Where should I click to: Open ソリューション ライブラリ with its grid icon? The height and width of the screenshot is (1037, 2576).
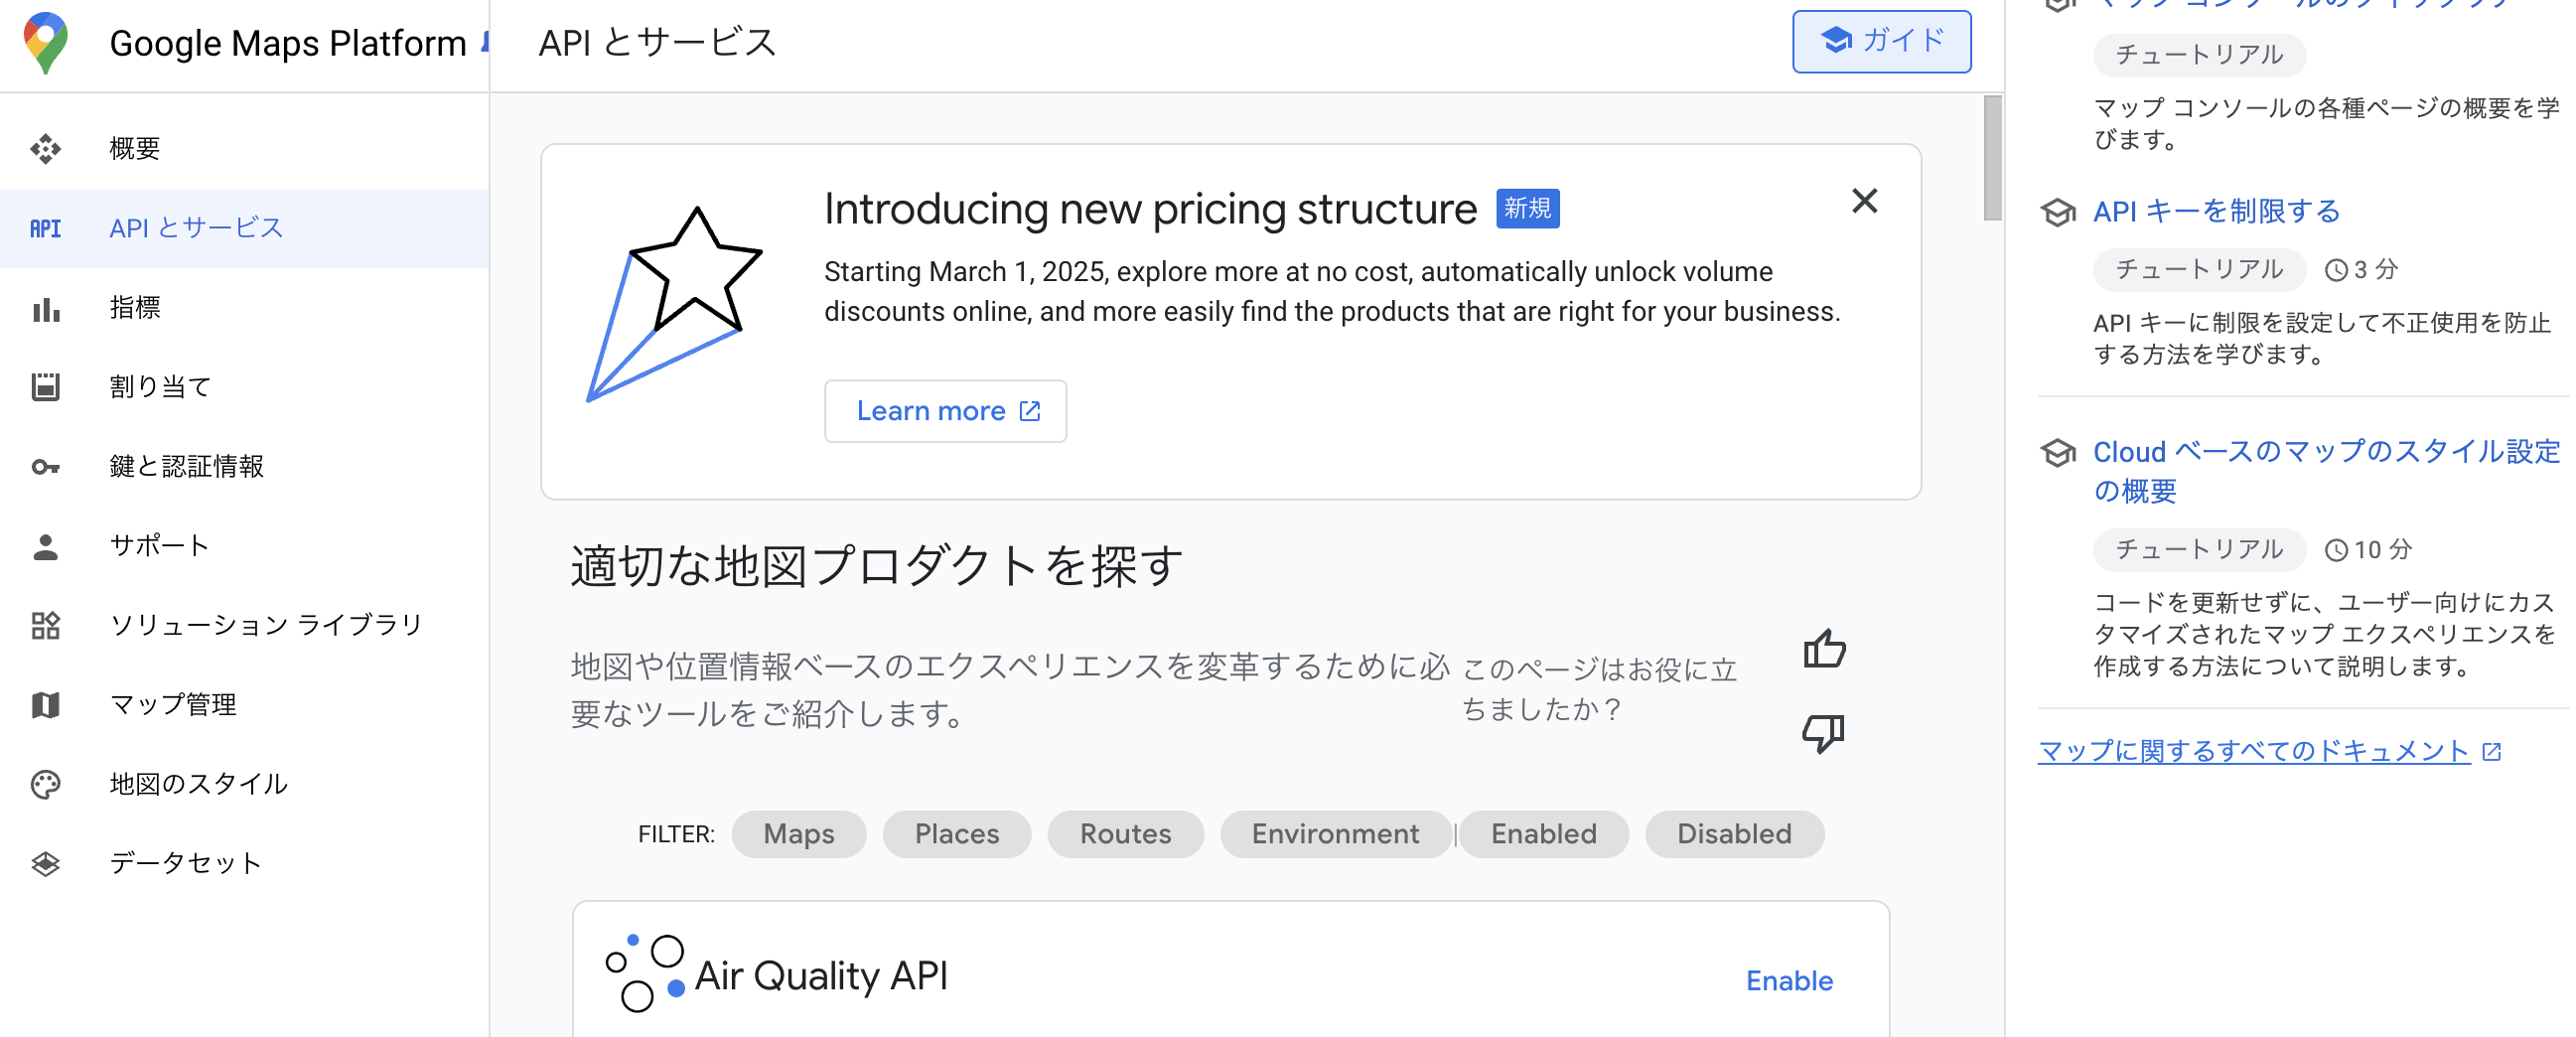pos(47,624)
